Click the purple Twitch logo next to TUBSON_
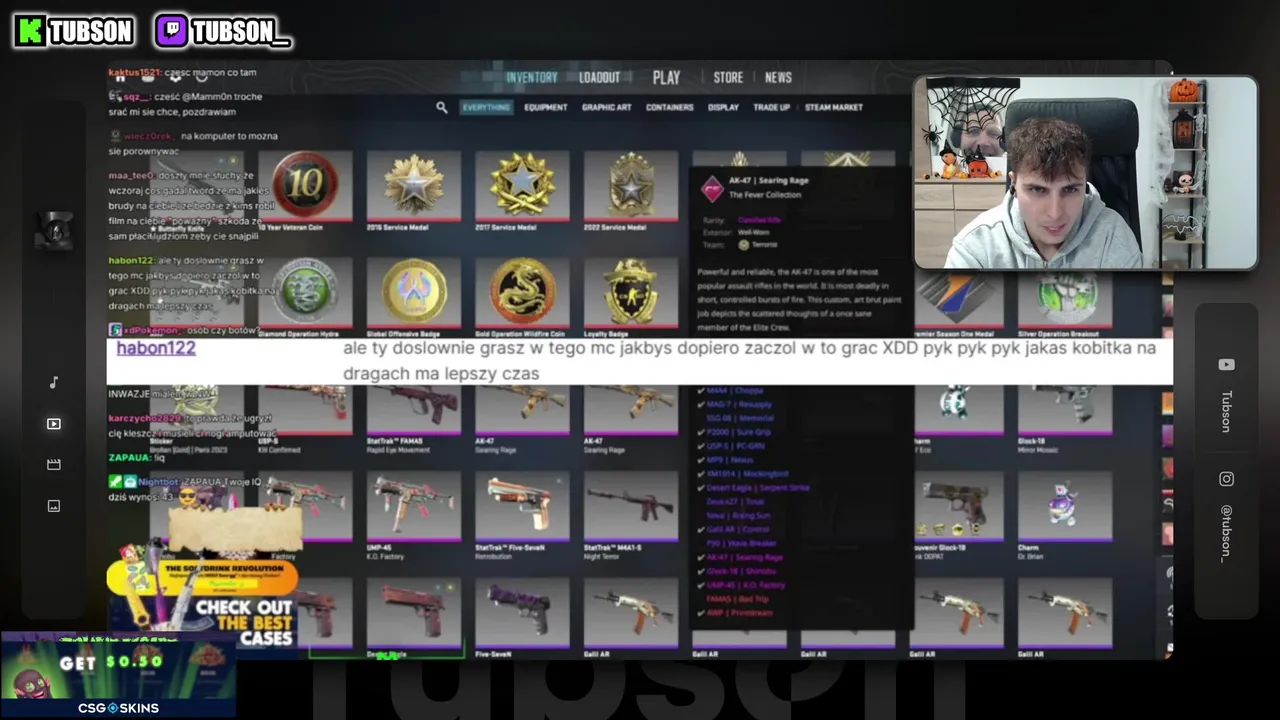 pos(172,31)
